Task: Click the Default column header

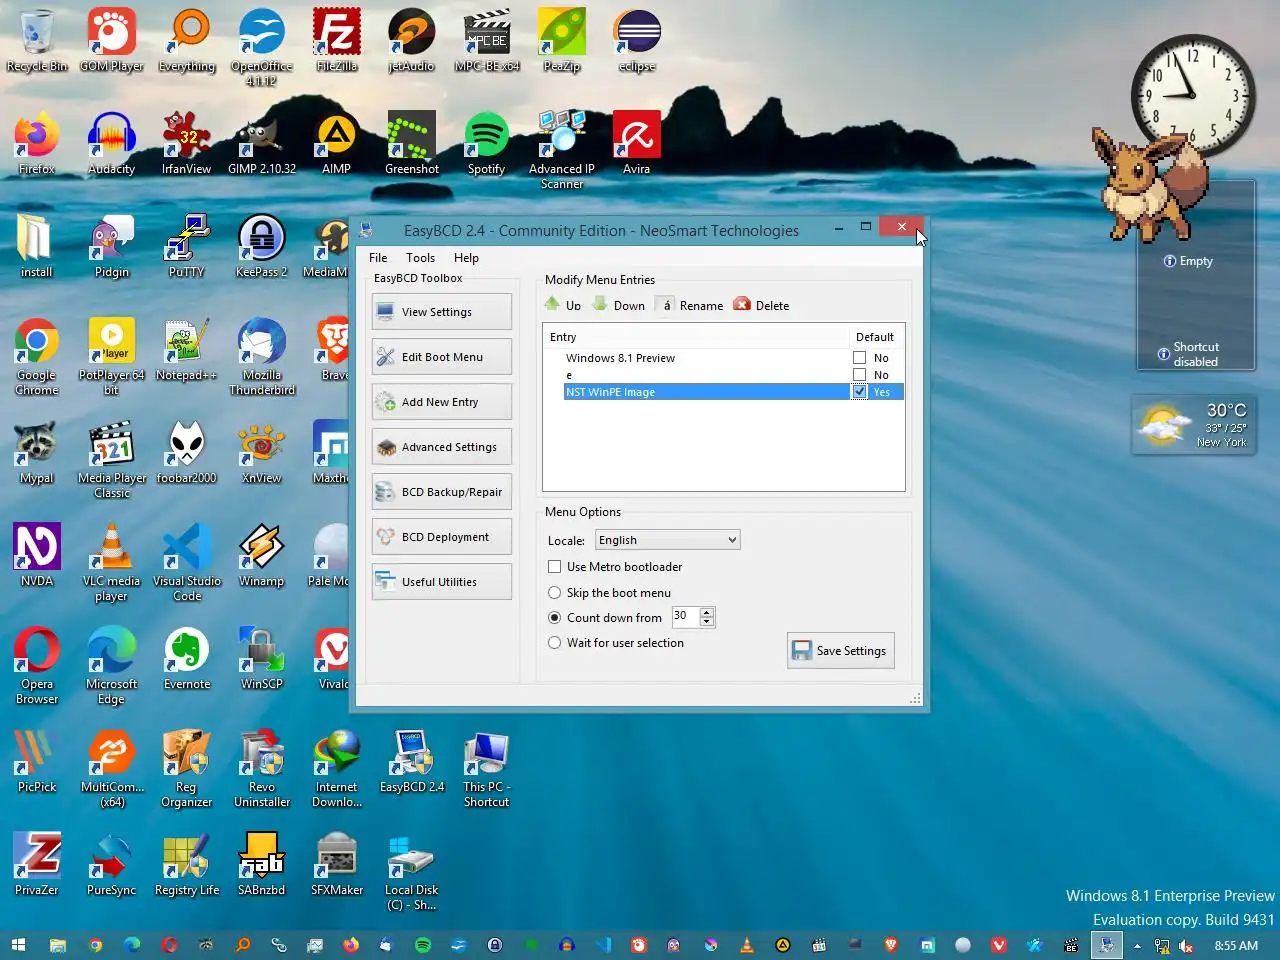Action: 875,337
